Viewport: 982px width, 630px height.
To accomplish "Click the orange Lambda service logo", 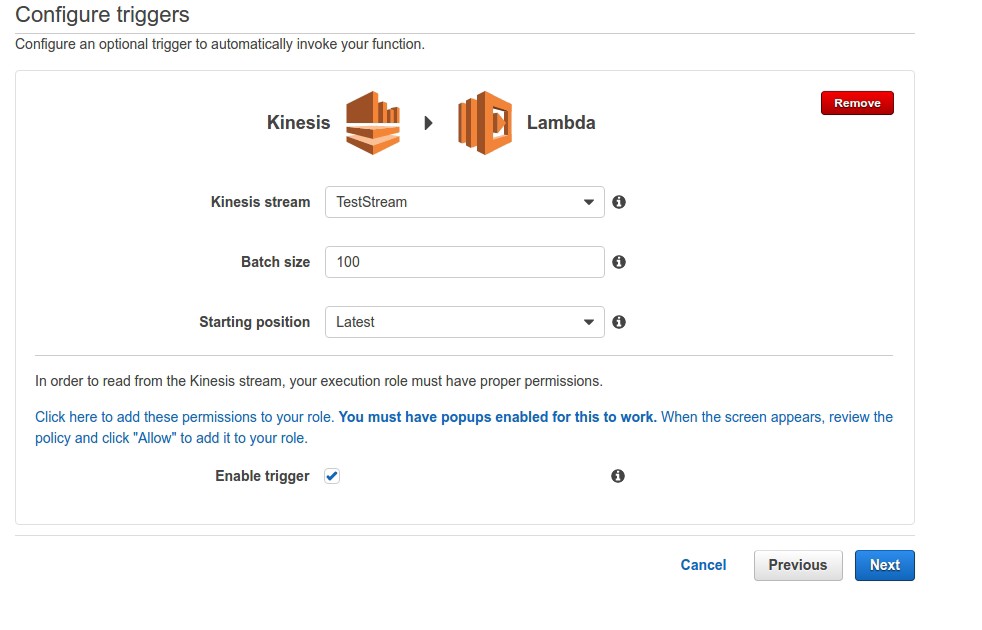I will pos(485,123).
